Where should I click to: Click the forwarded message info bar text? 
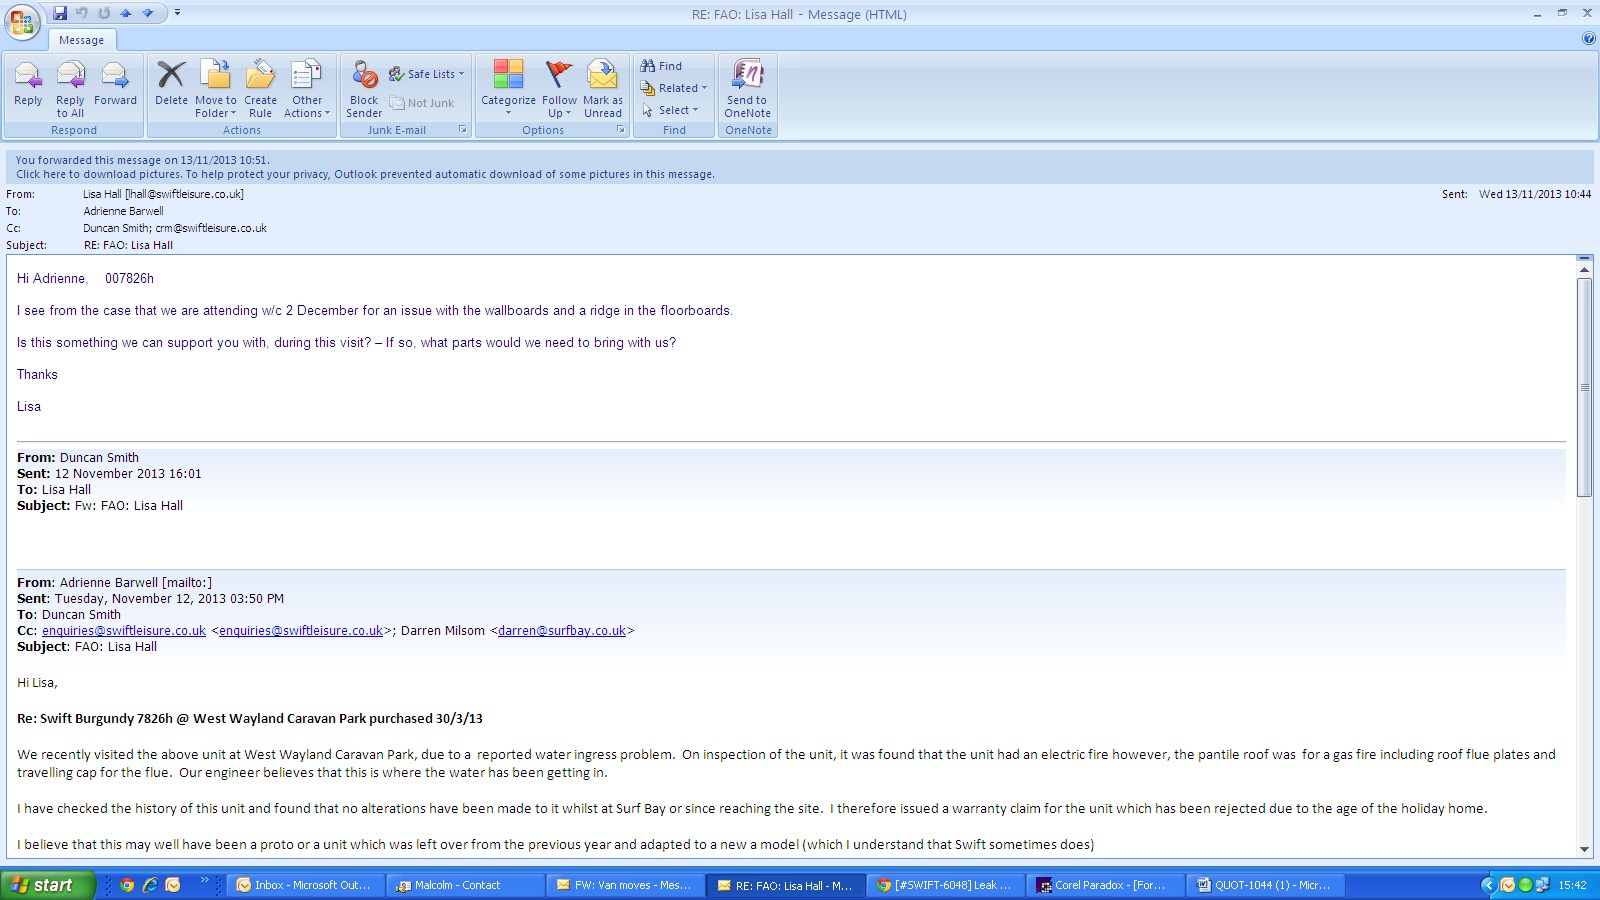pyautogui.click(x=143, y=160)
